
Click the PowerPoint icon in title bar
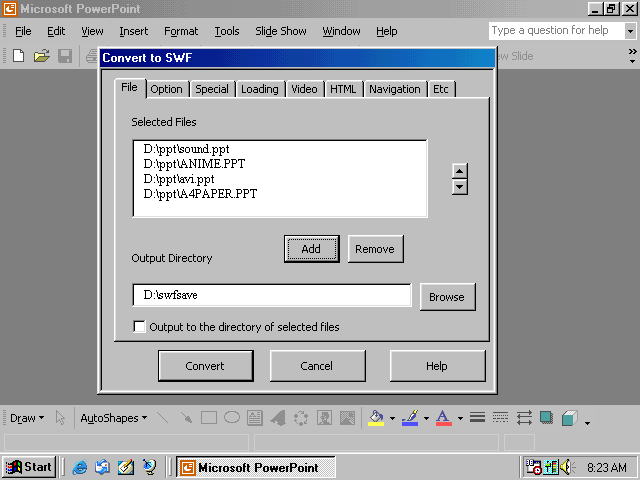pyautogui.click(x=9, y=9)
